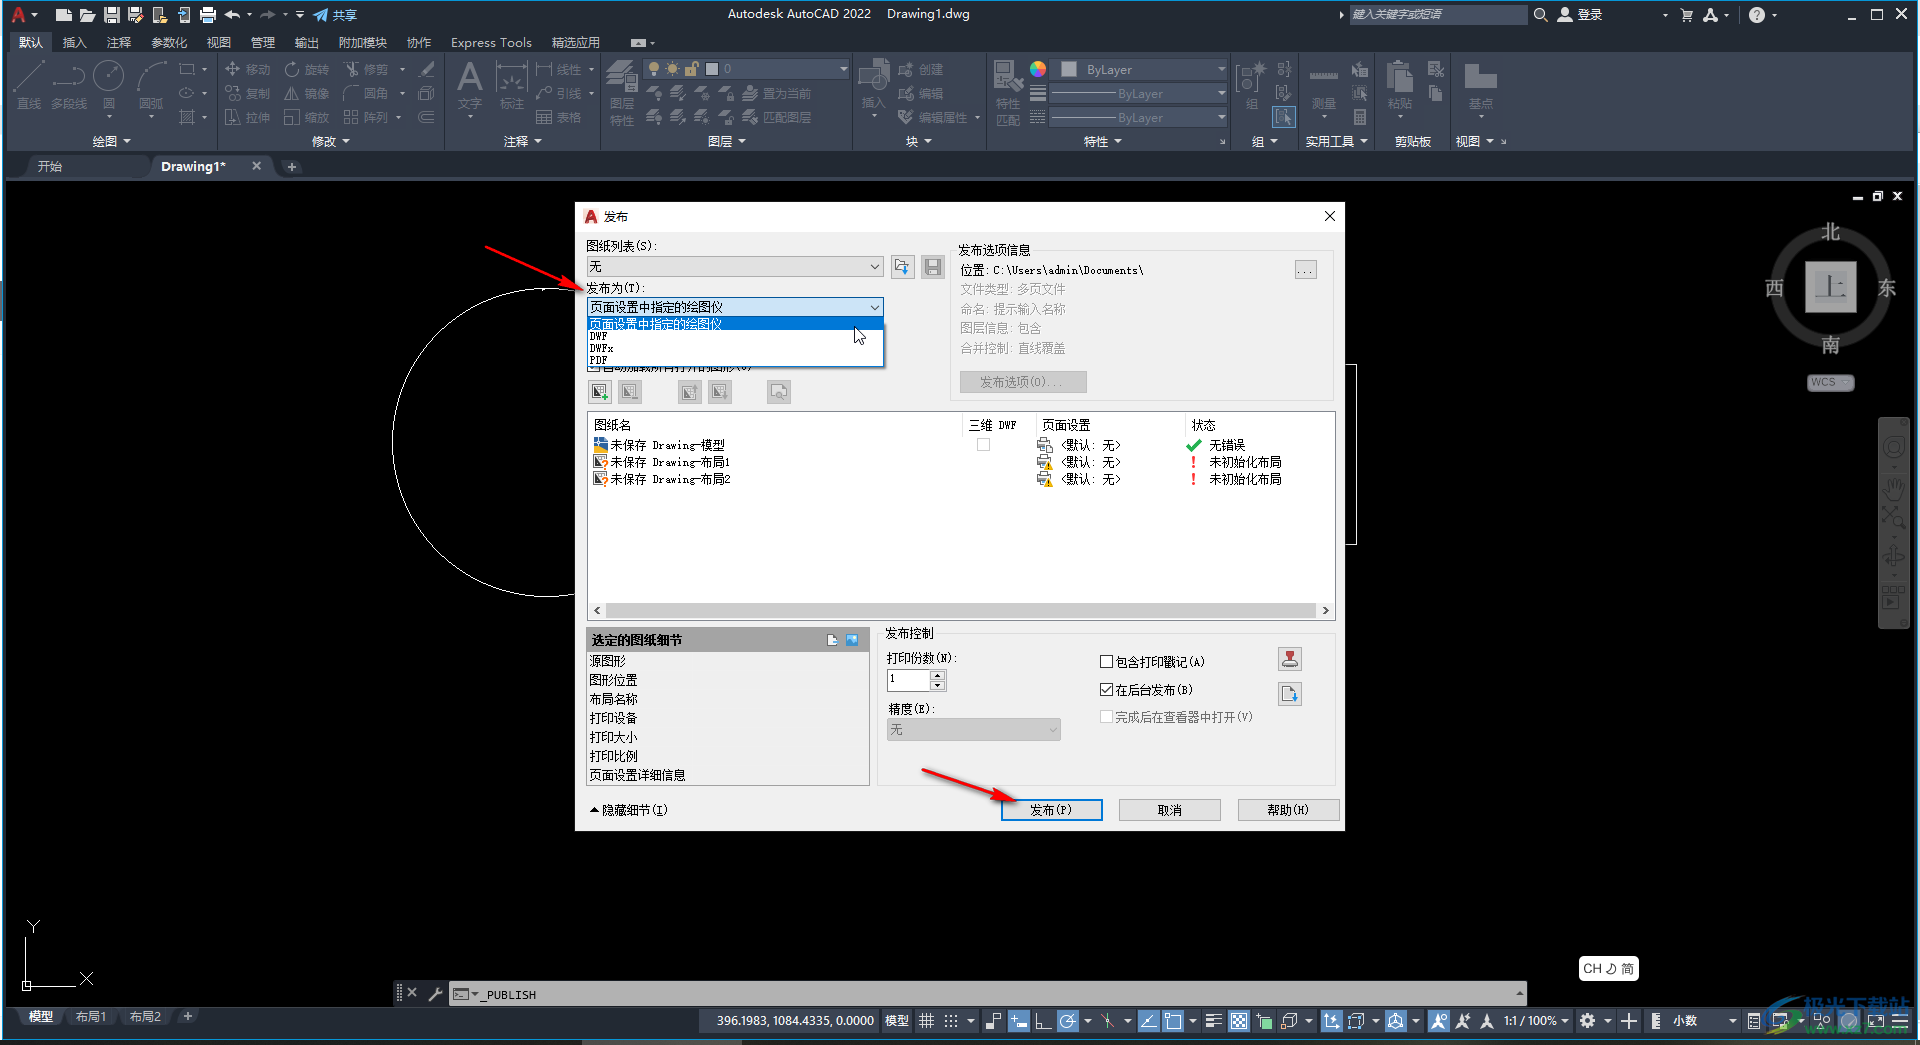Click the Measure tool icon

pos(1324,78)
